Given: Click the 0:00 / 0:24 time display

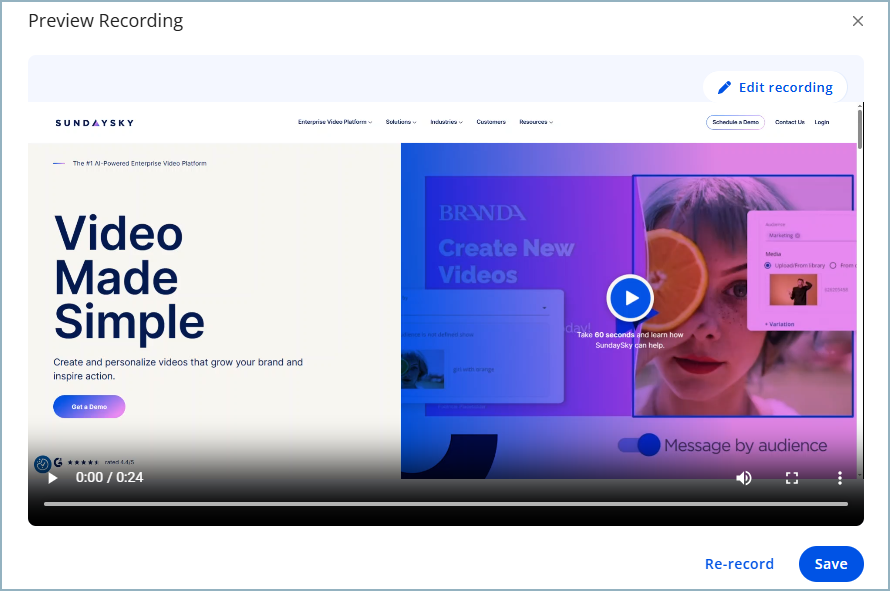Looking at the screenshot, I should (110, 477).
